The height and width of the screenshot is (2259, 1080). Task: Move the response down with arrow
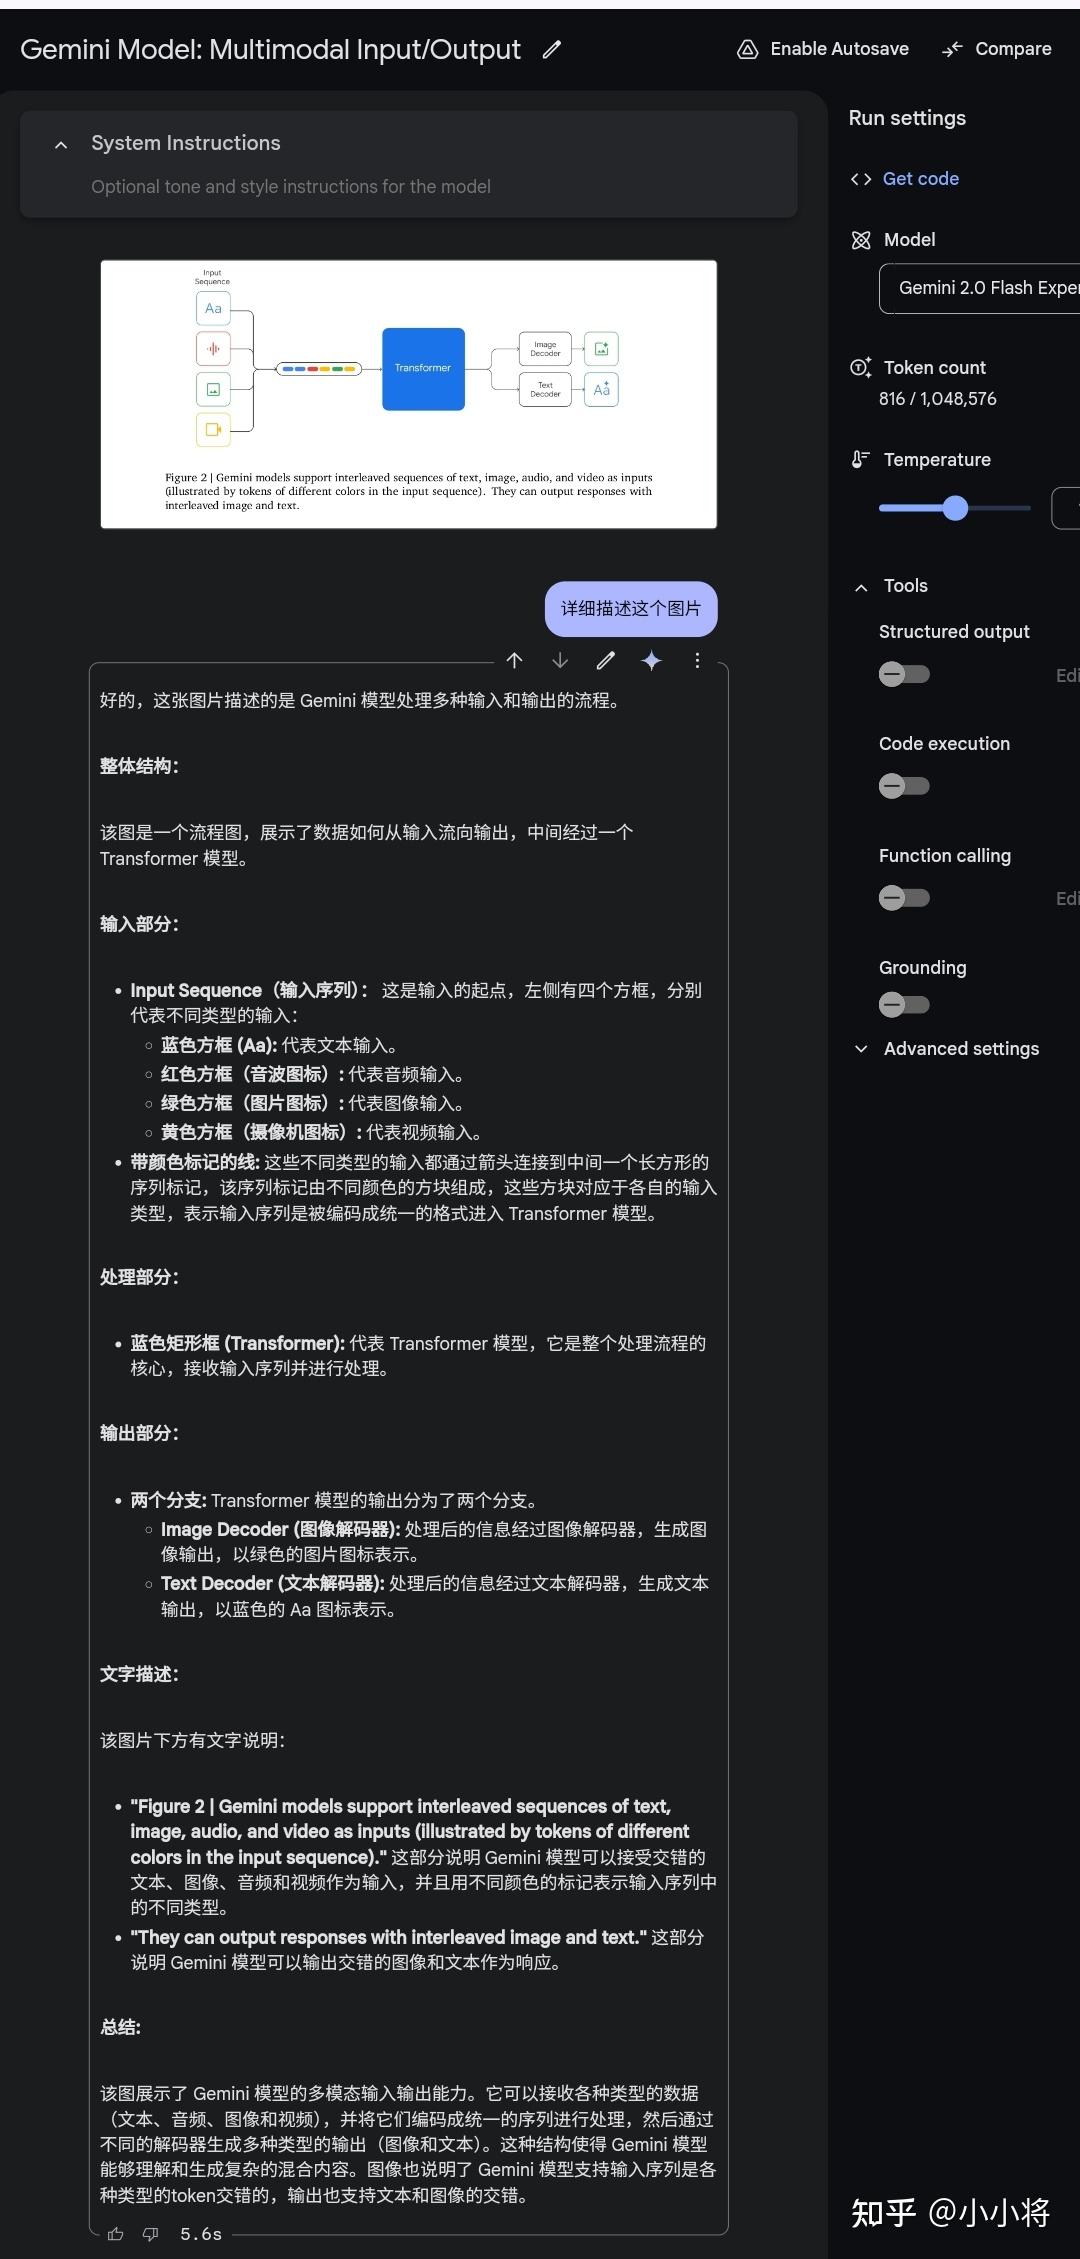560,660
